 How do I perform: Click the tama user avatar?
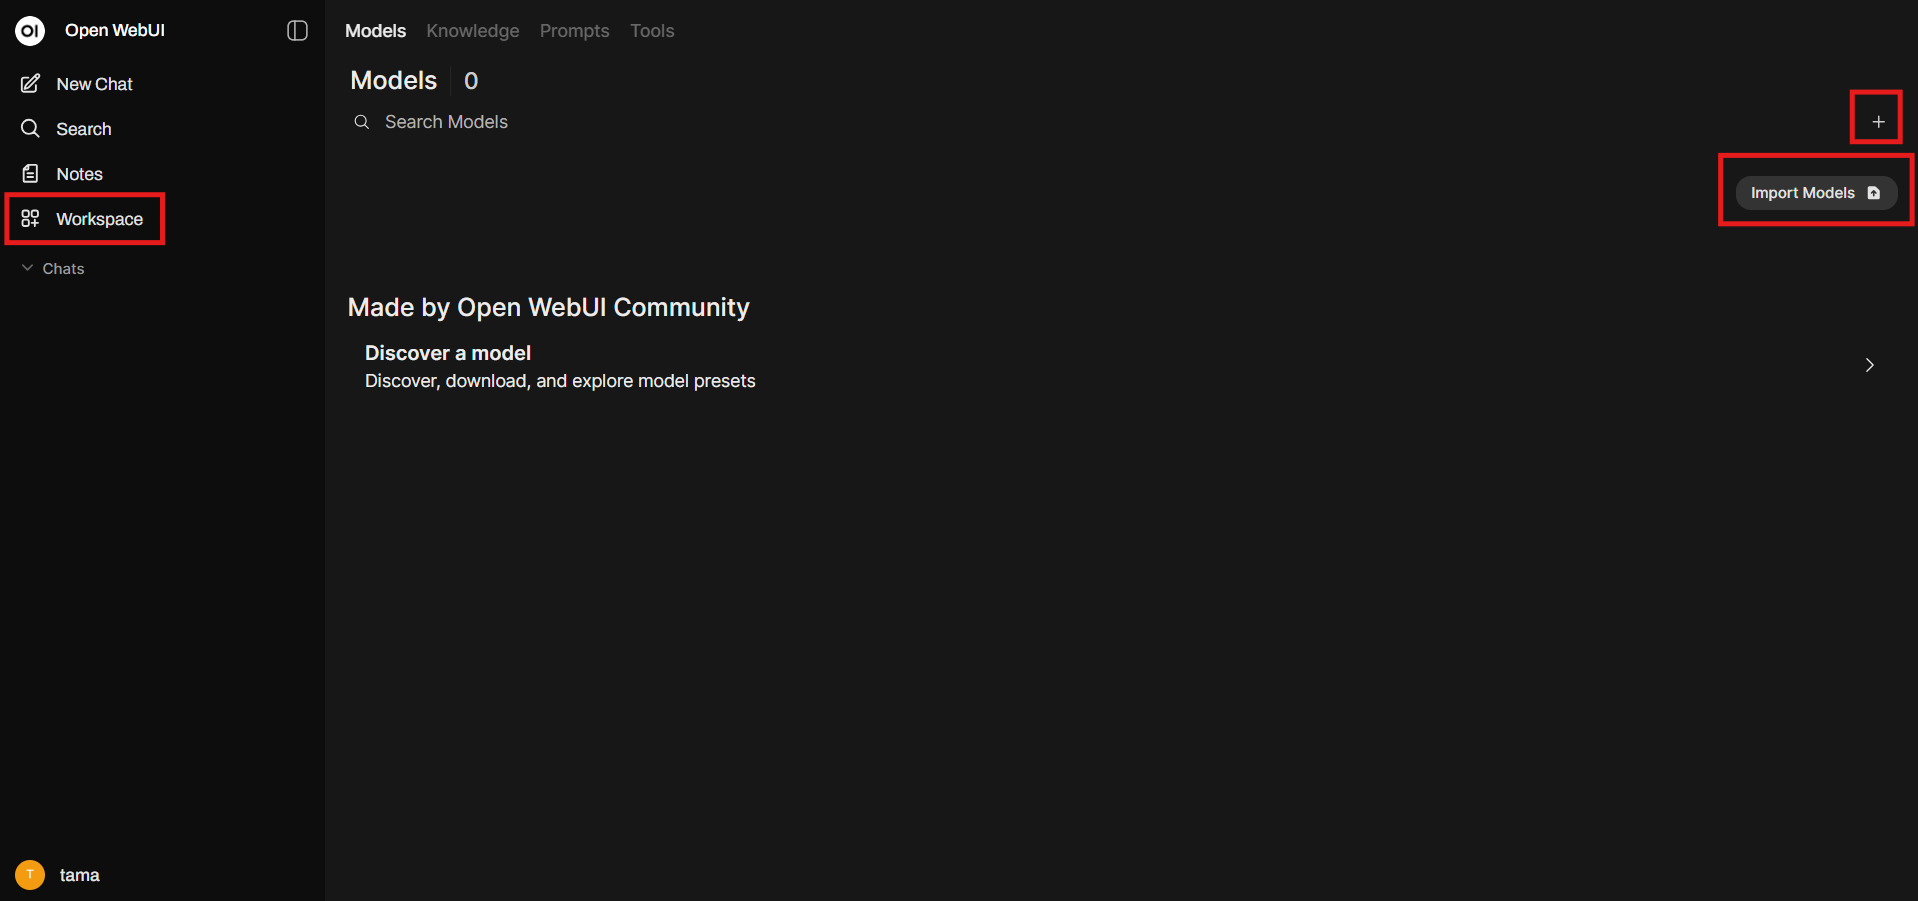point(30,875)
